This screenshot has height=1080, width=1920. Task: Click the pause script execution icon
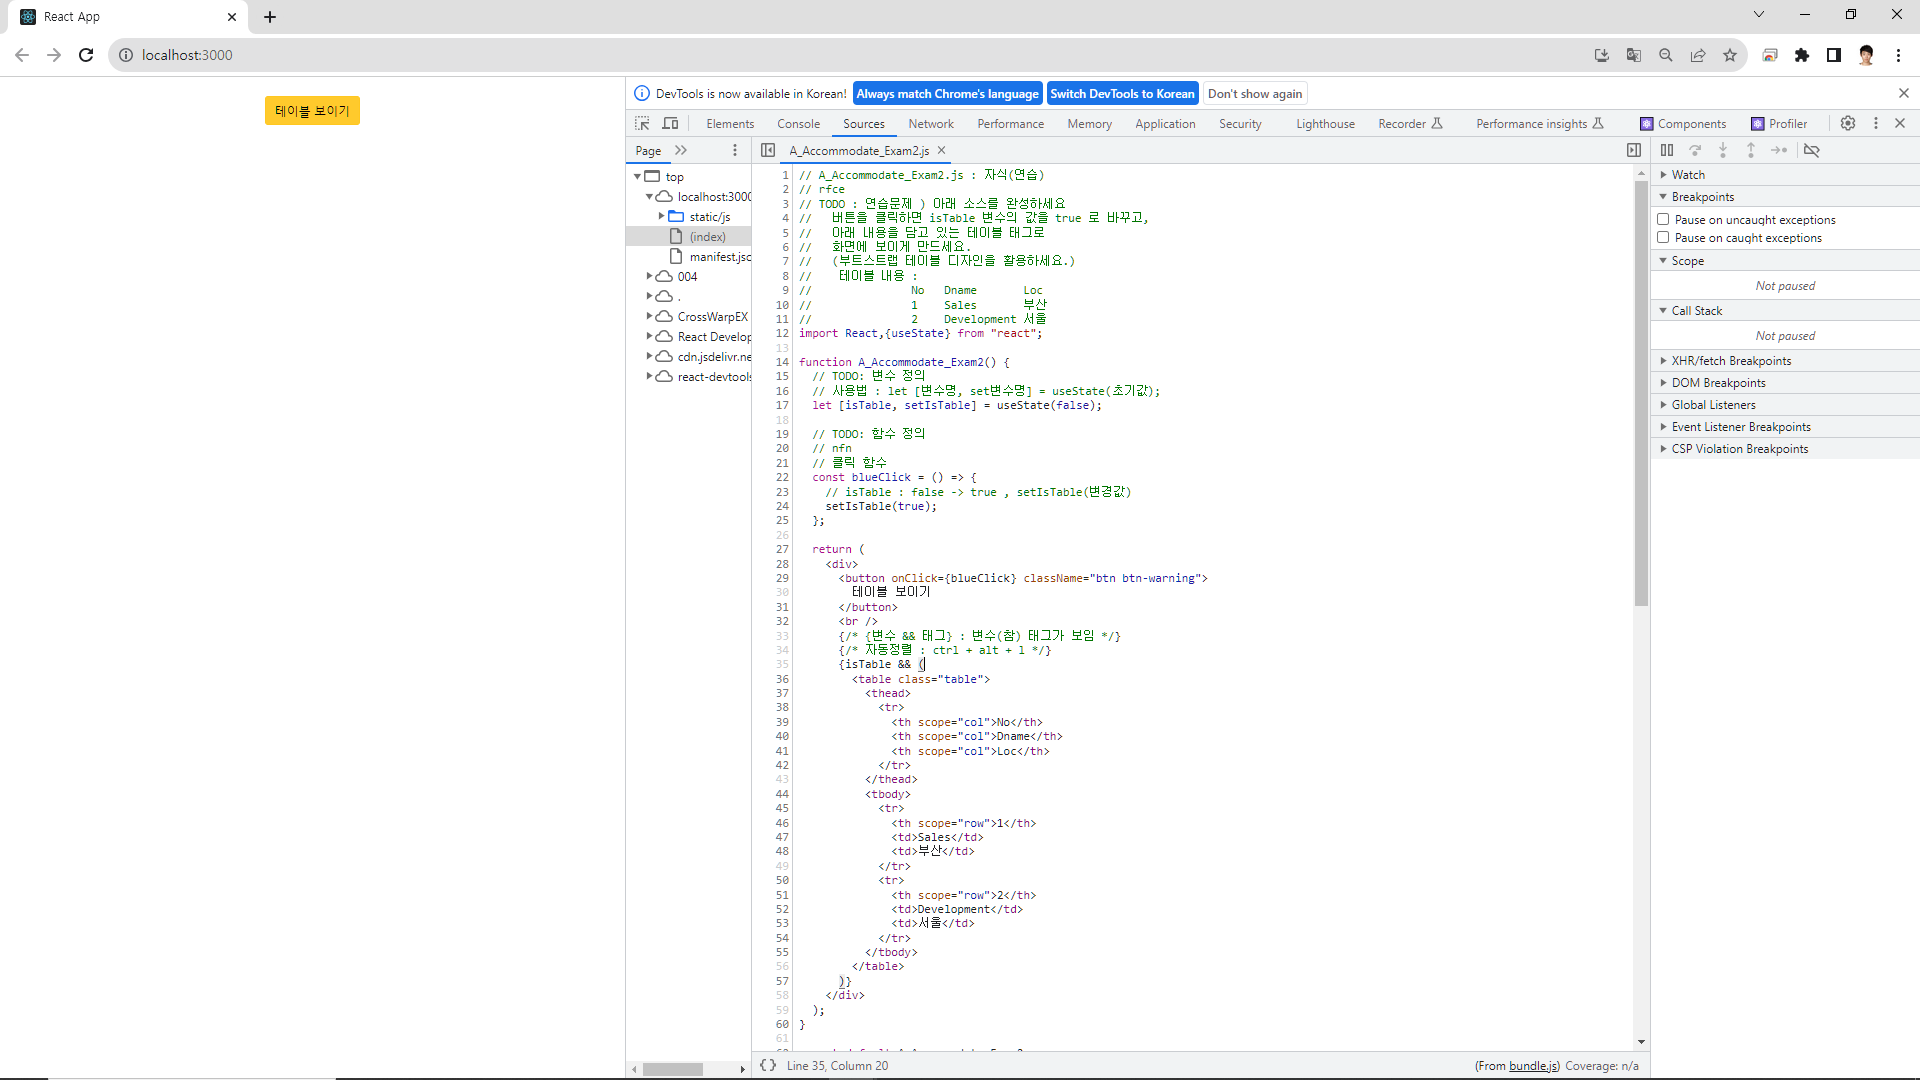[1667, 150]
